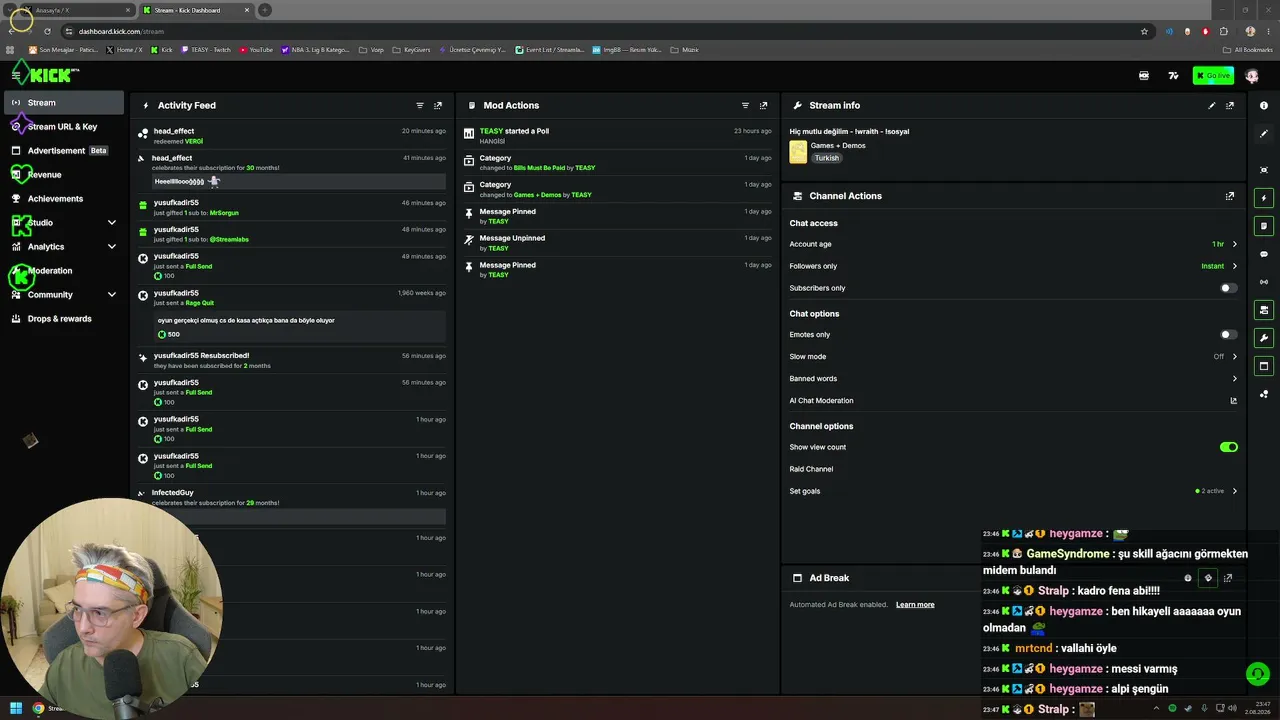Open TEASY - Twitch bookmark
Image resolution: width=1280 pixels, height=720 pixels.
click(205, 50)
